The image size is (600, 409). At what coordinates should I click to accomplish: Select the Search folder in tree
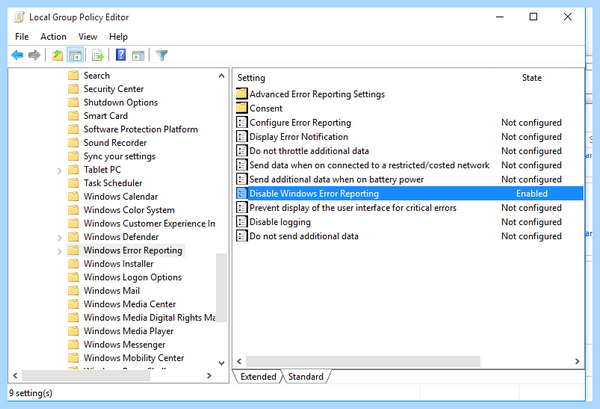coord(97,75)
